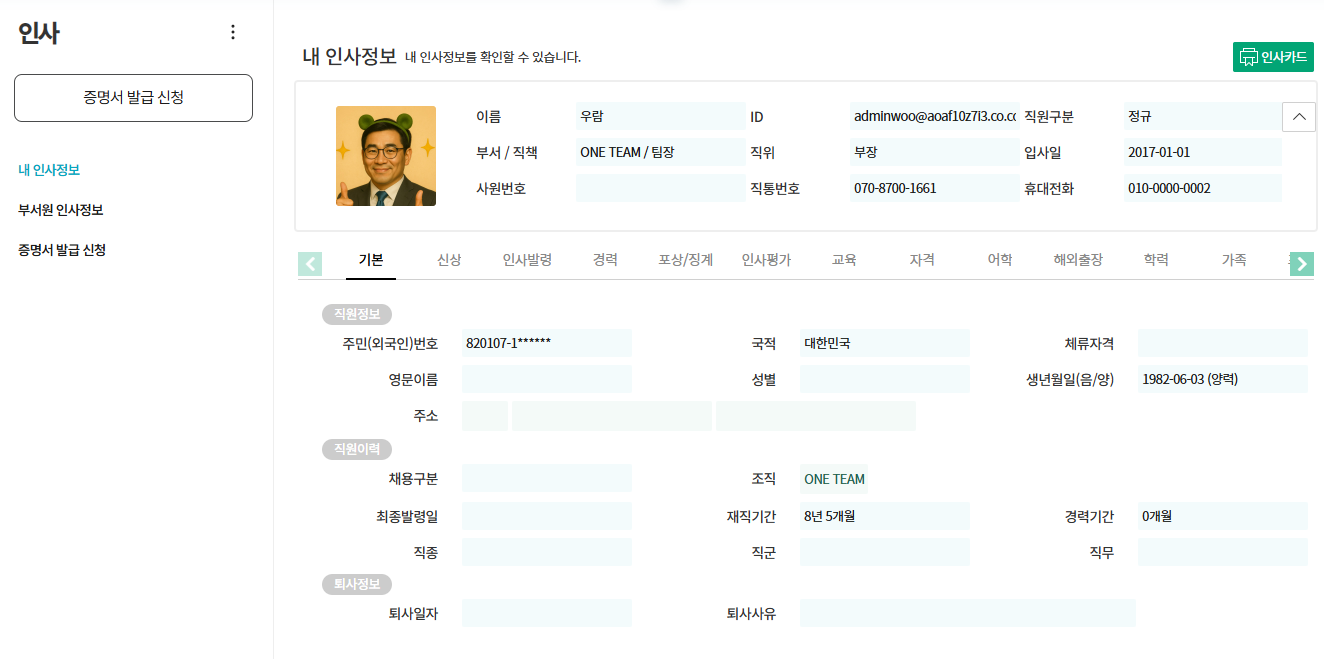Open the three-dot options menu beside 인사
Image resolution: width=1324 pixels, height=659 pixels.
(232, 31)
